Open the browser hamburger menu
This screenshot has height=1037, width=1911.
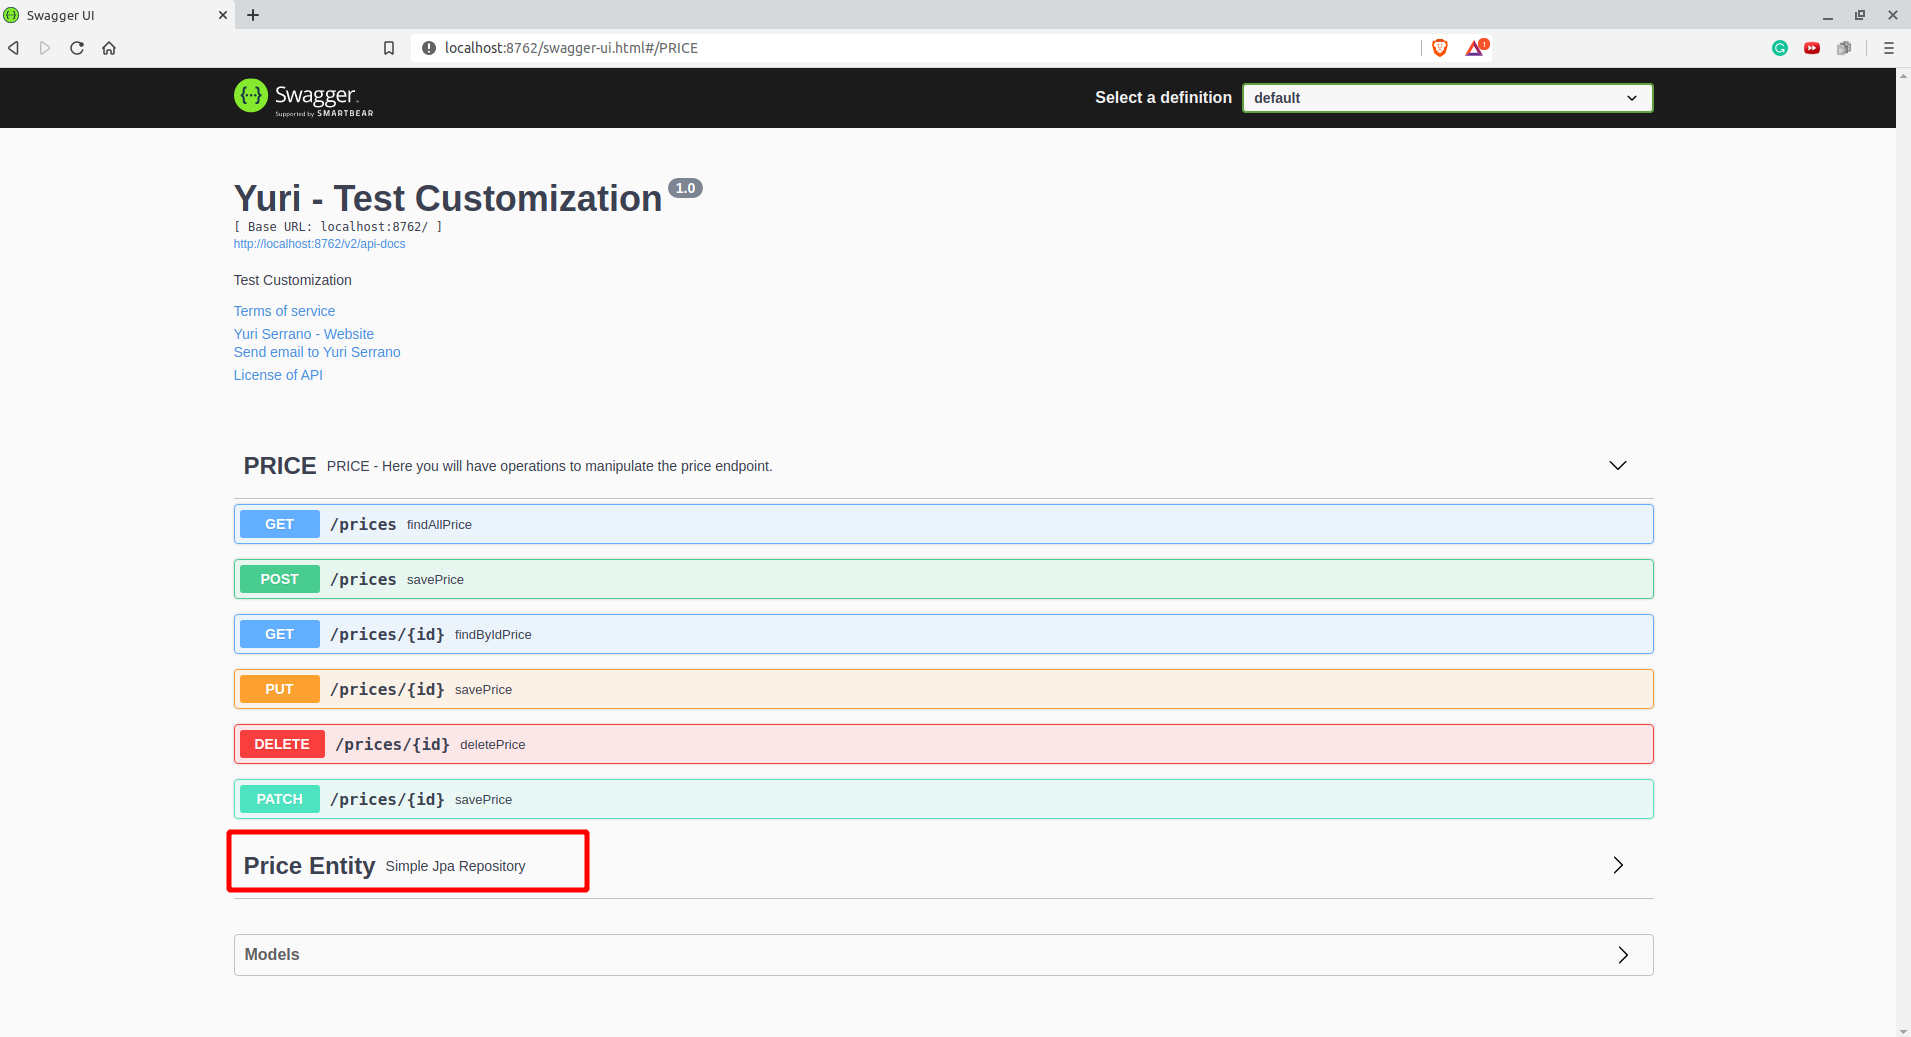coord(1888,47)
